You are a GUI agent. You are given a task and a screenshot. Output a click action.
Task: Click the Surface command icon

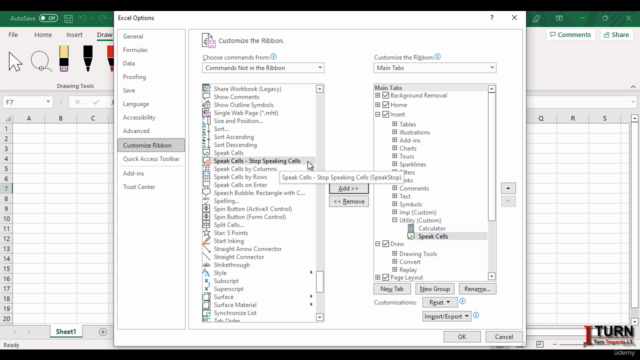pos(207,297)
